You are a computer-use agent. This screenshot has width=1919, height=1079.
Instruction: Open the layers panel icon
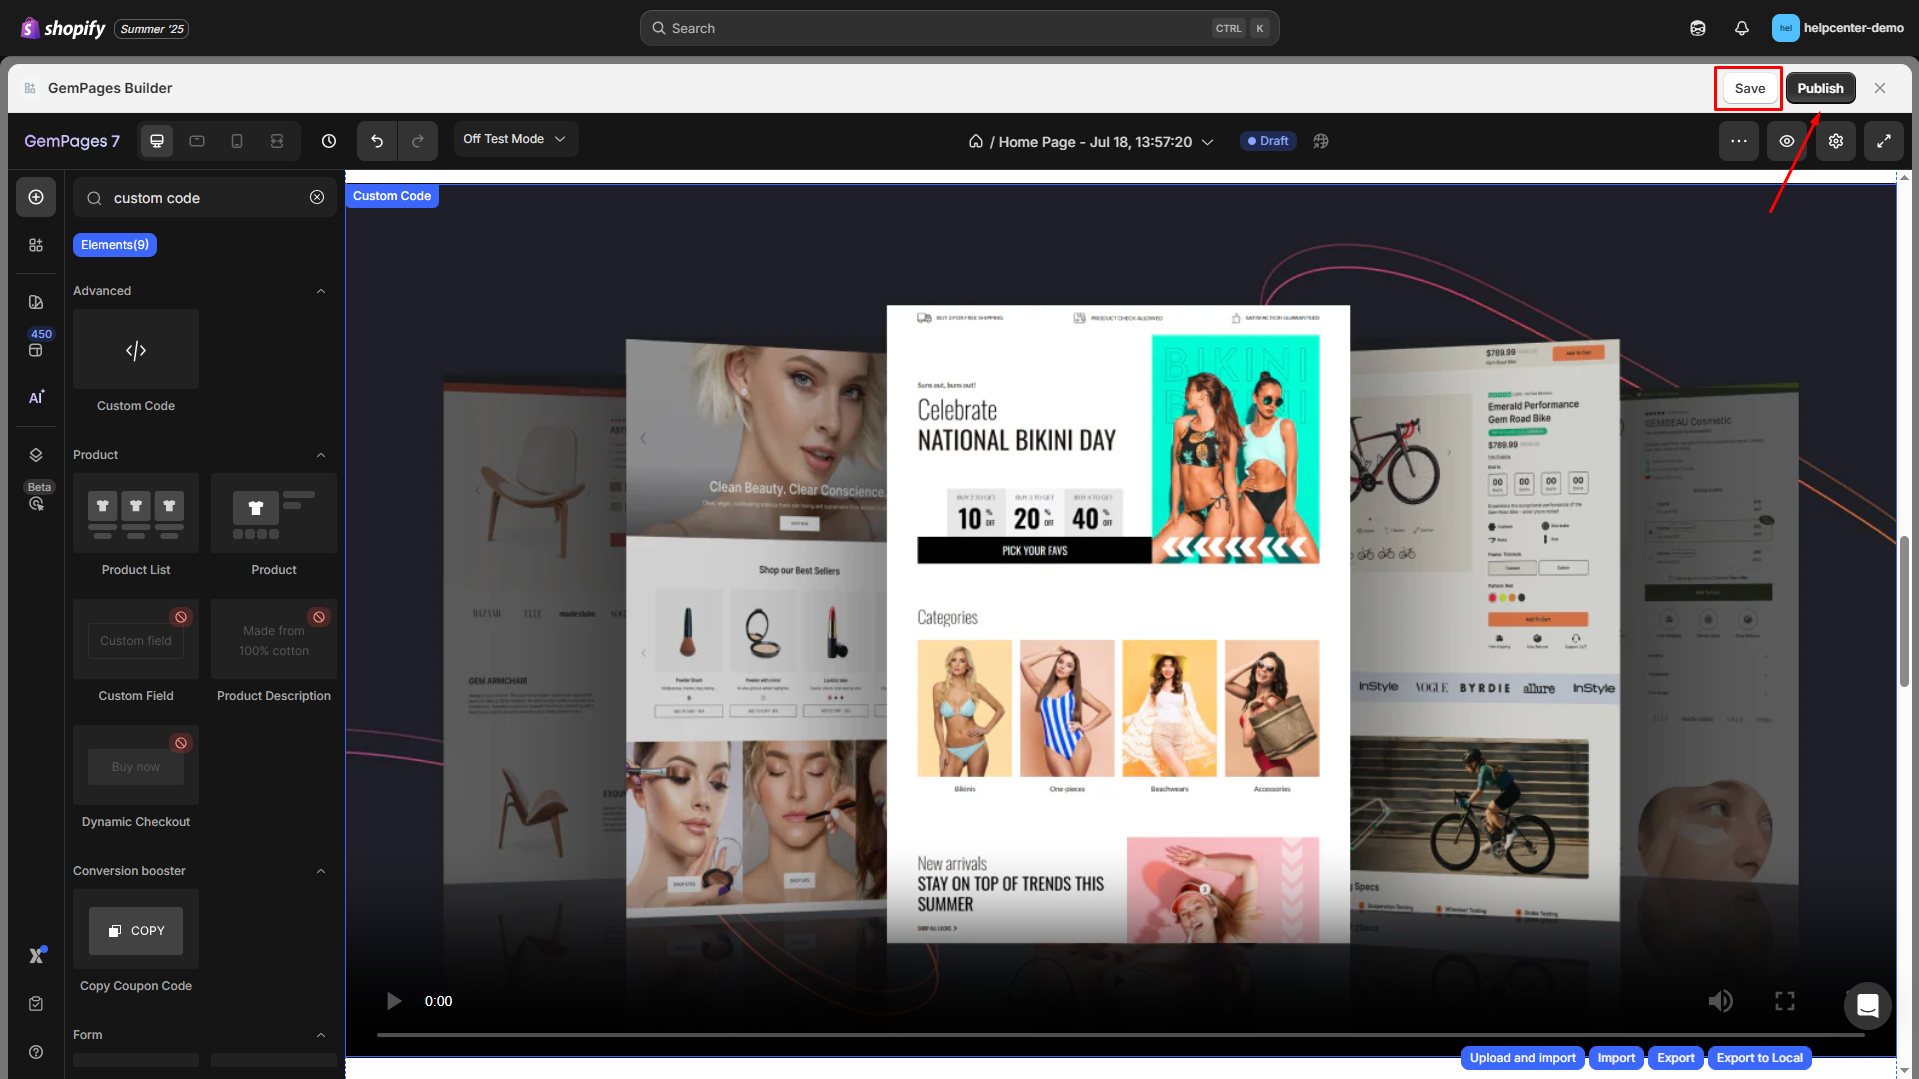click(36, 455)
